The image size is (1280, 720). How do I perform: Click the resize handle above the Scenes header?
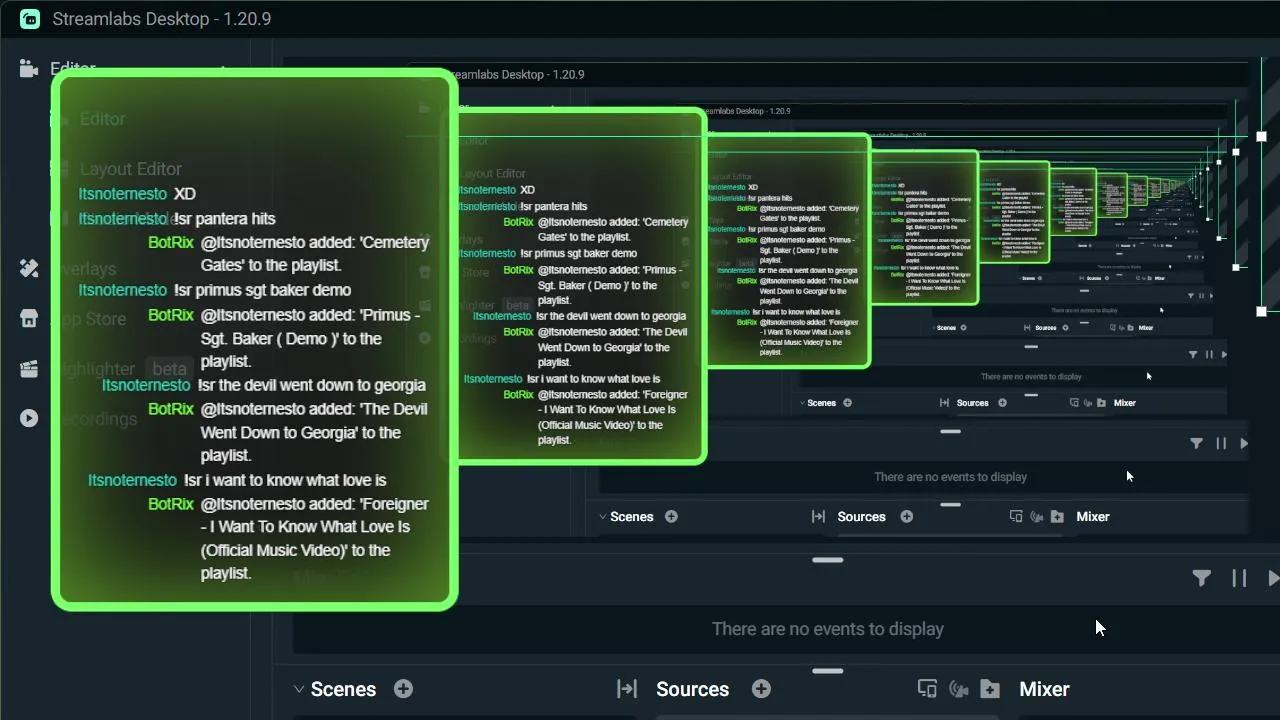coord(828,671)
